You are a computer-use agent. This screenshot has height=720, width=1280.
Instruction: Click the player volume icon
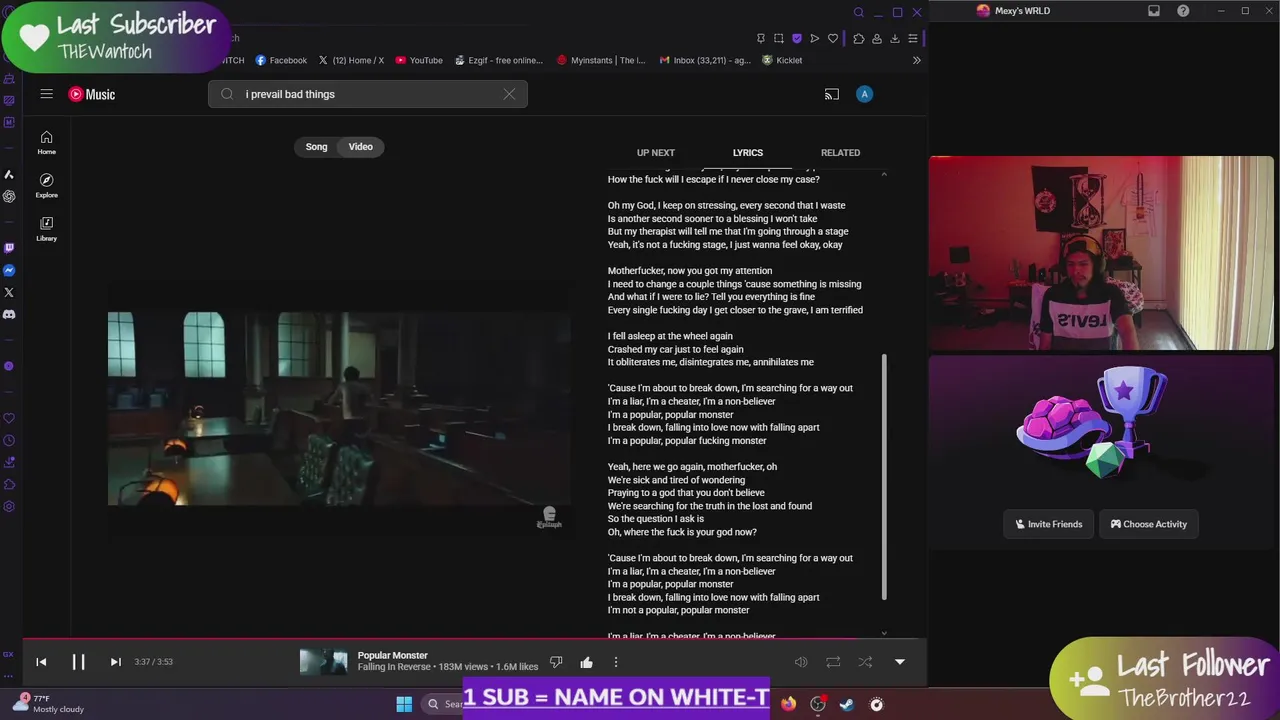(801, 662)
